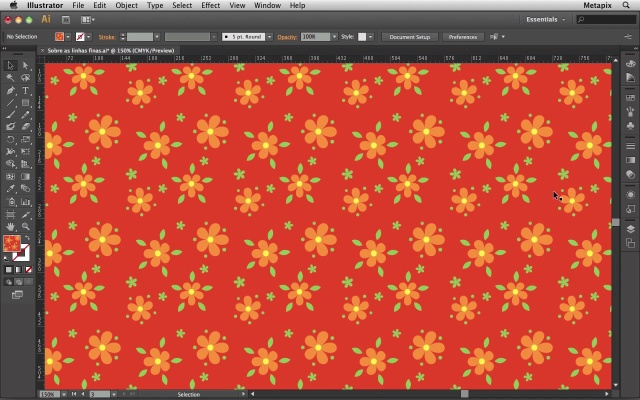Open zoom level dropdown in status bar
This screenshot has width=640, height=400.
pos(64,394)
